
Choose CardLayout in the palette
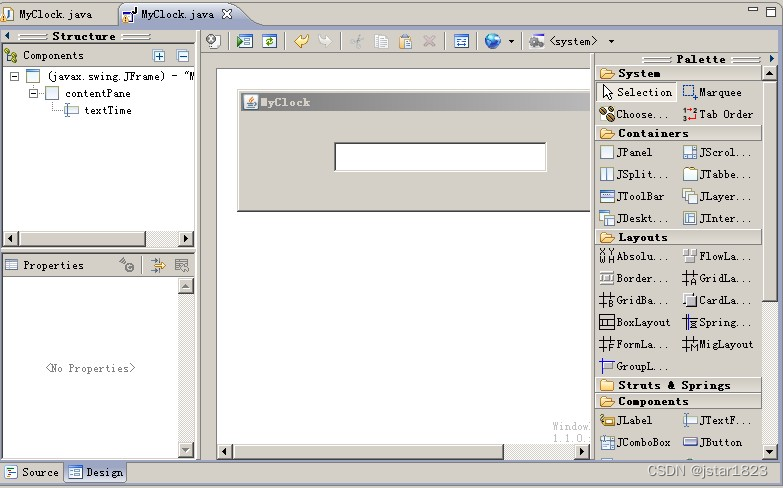click(x=717, y=300)
